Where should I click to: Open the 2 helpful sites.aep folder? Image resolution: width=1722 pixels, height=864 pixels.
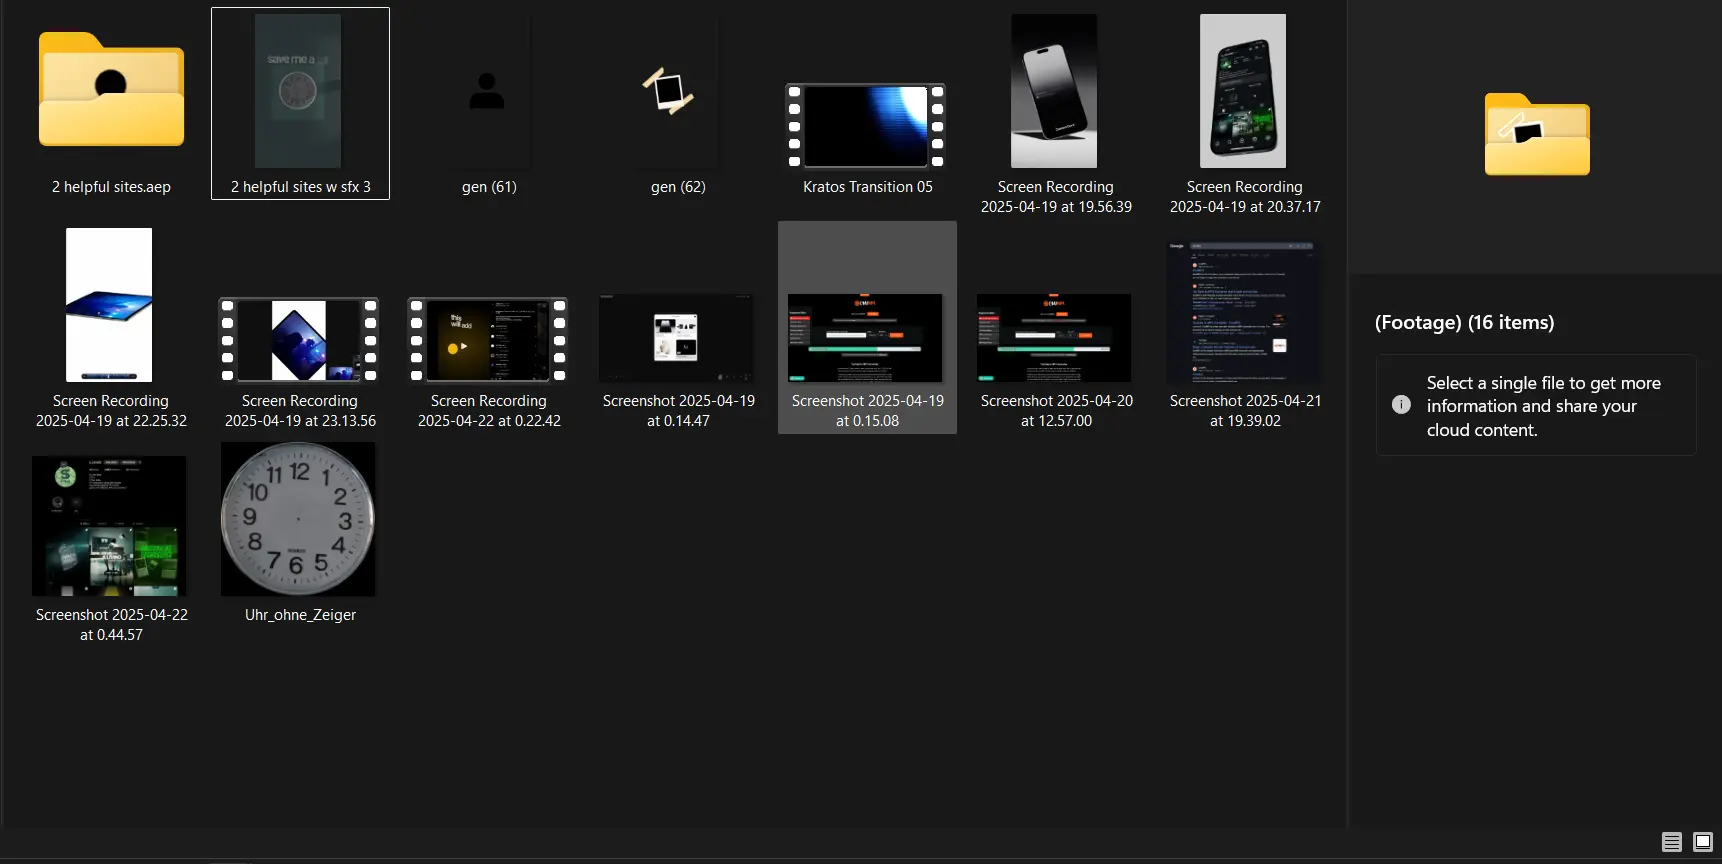click(111, 92)
